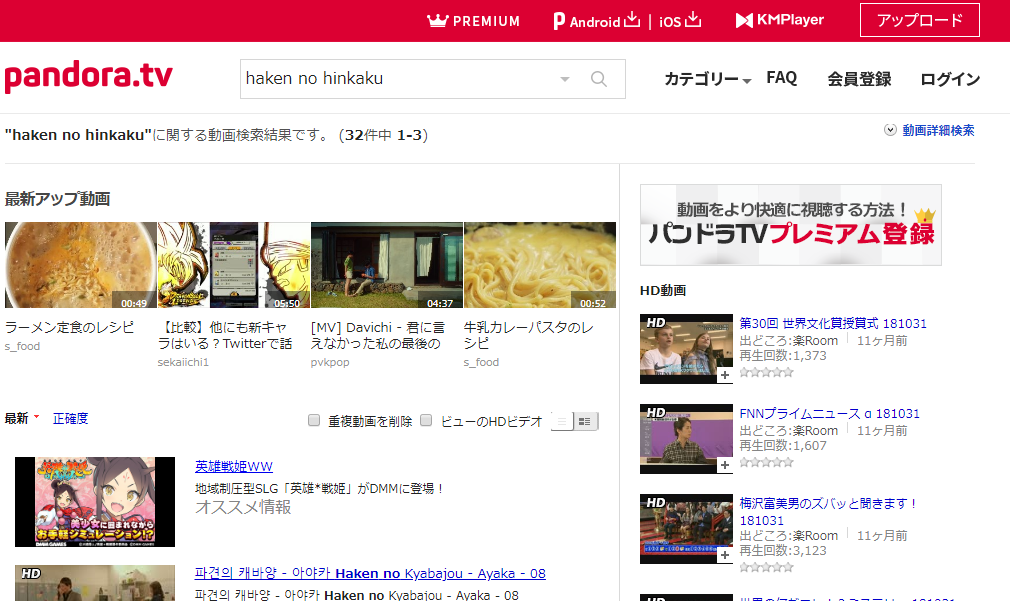The width and height of the screenshot is (1010, 601).
Task: Open the 英雄戦姫WW link
Action: tap(234, 466)
